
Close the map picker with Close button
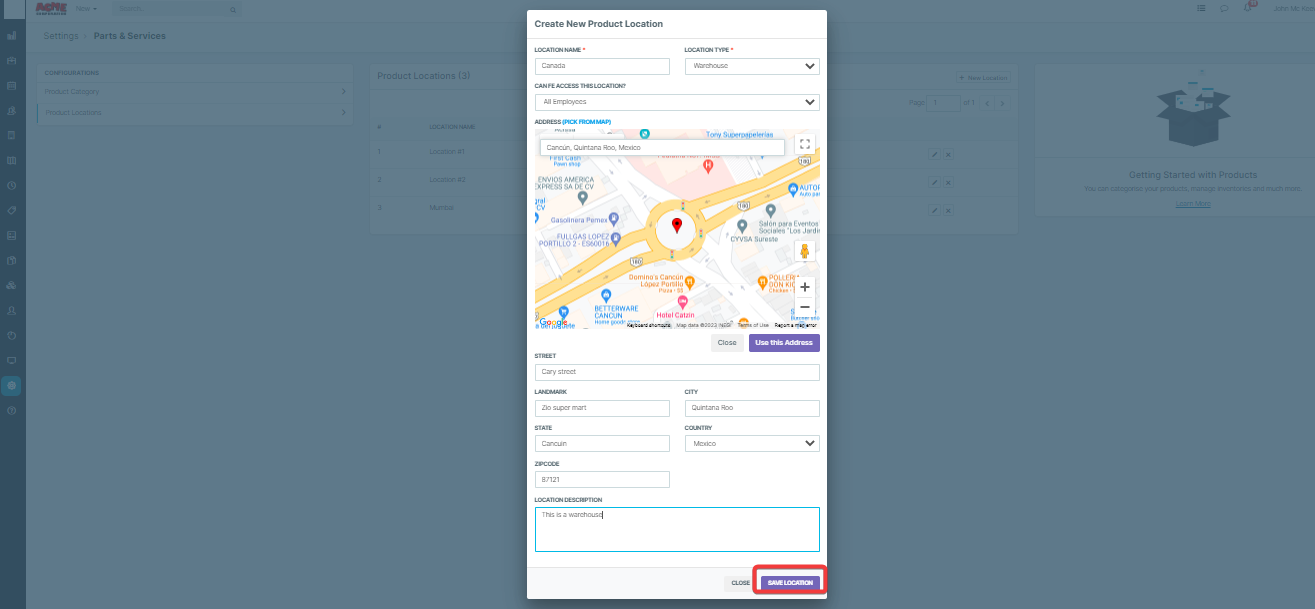[727, 343]
